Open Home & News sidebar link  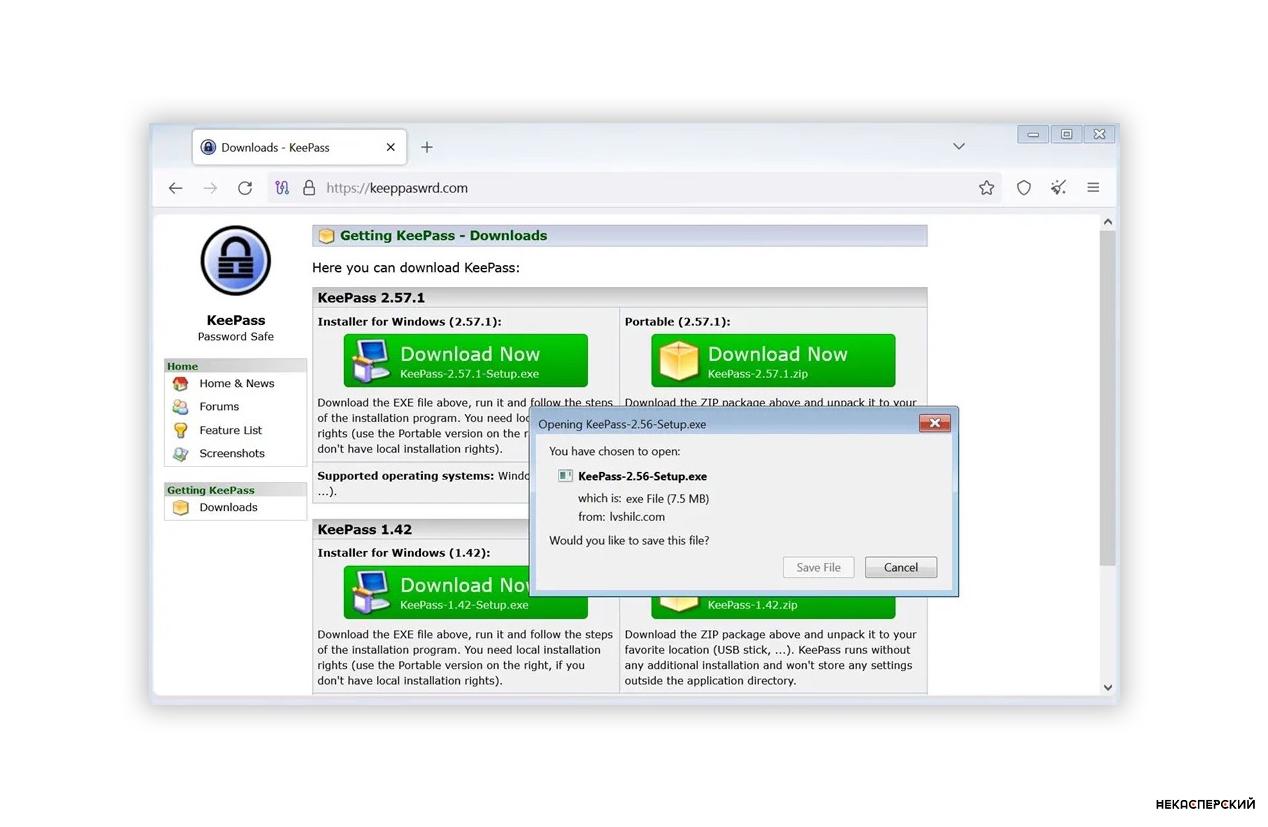236,383
